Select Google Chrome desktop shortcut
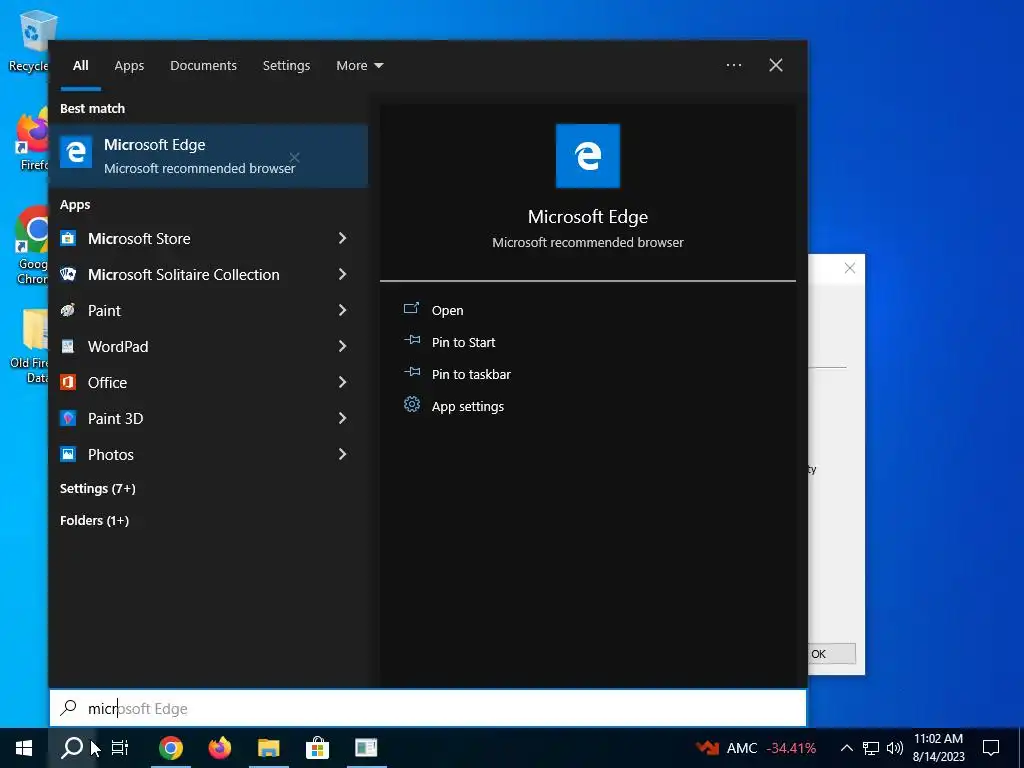This screenshot has height=768, width=1024. point(31,245)
